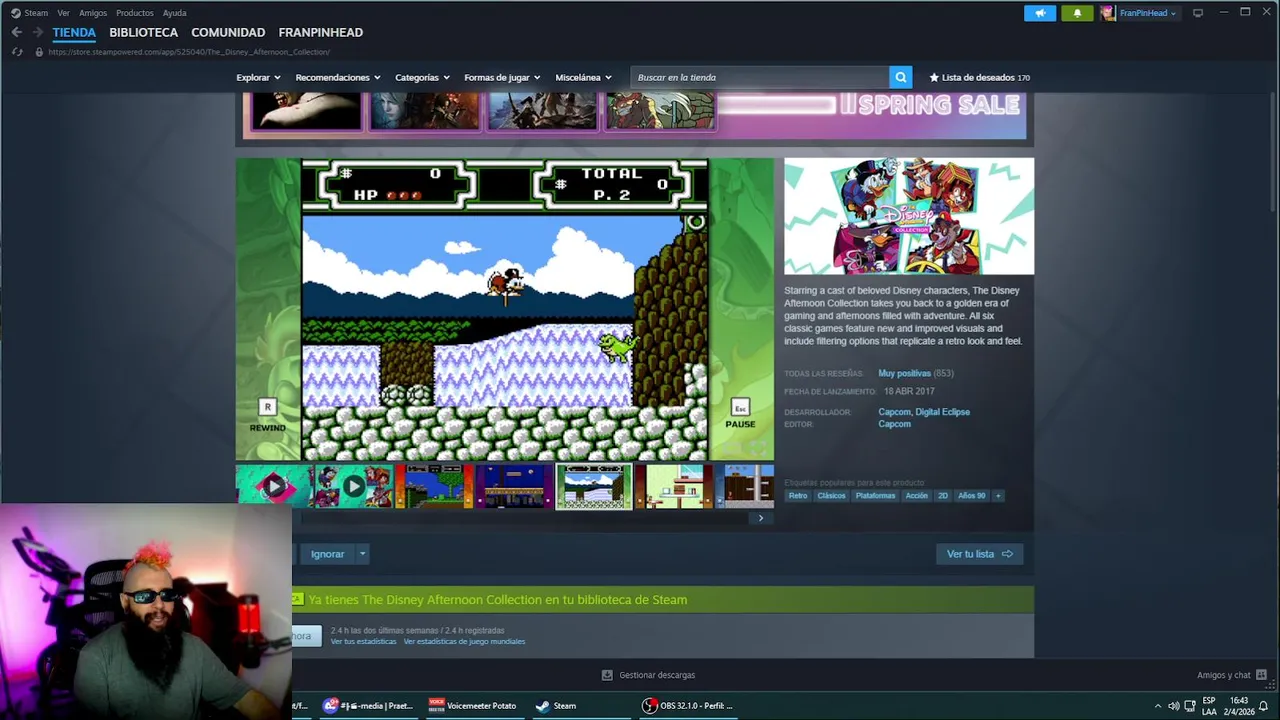Open the green notifications bell
1280x720 pixels.
tap(1077, 13)
